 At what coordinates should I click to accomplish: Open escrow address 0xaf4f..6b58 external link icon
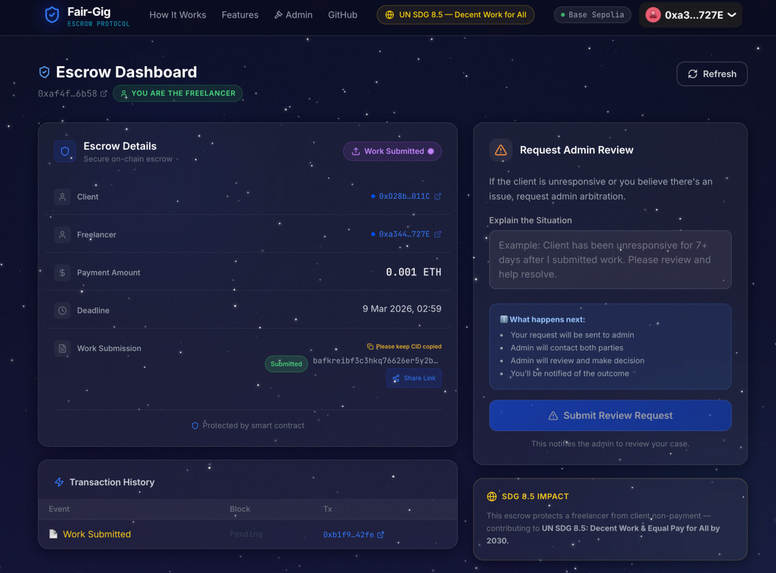pyautogui.click(x=103, y=94)
